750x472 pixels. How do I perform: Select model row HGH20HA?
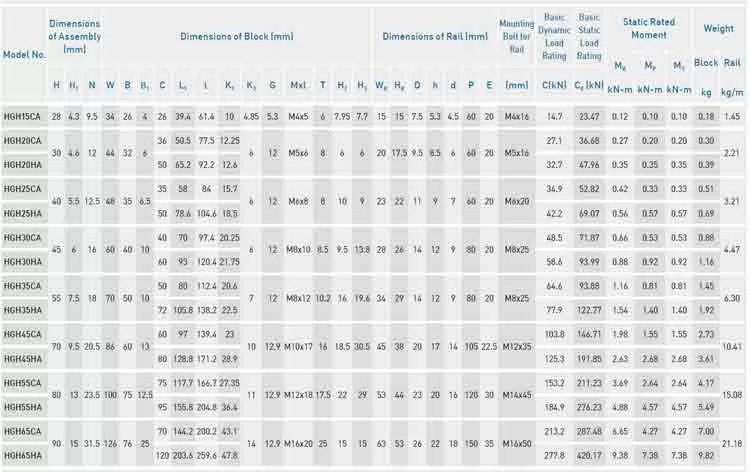click(x=22, y=165)
